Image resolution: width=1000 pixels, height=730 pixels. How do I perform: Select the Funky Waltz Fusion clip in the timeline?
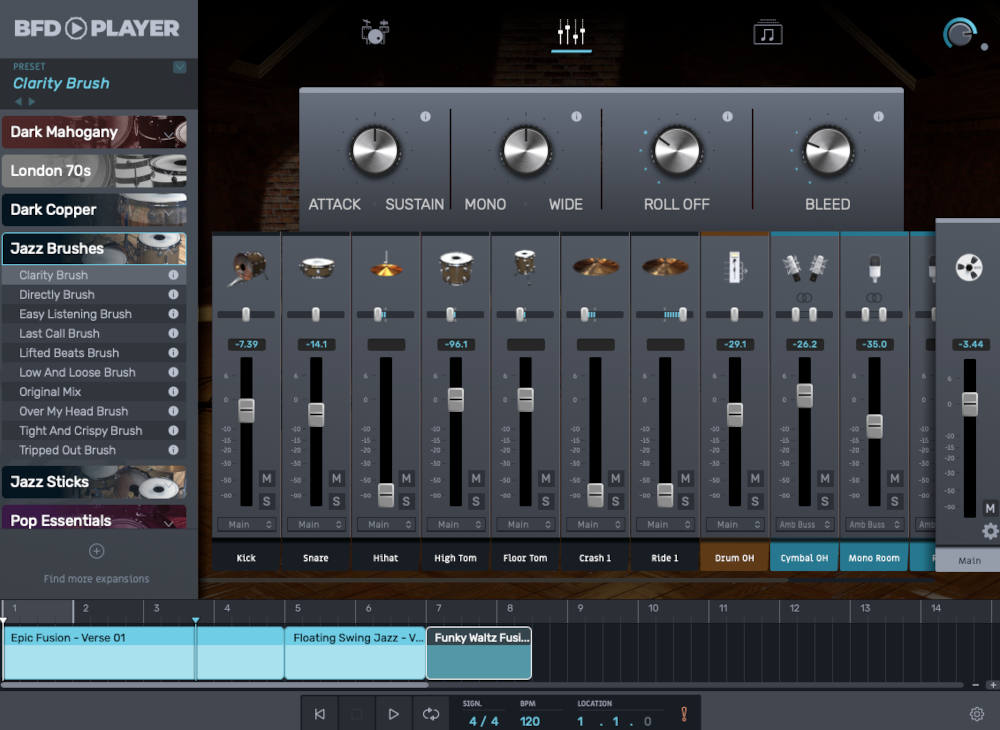pos(478,652)
